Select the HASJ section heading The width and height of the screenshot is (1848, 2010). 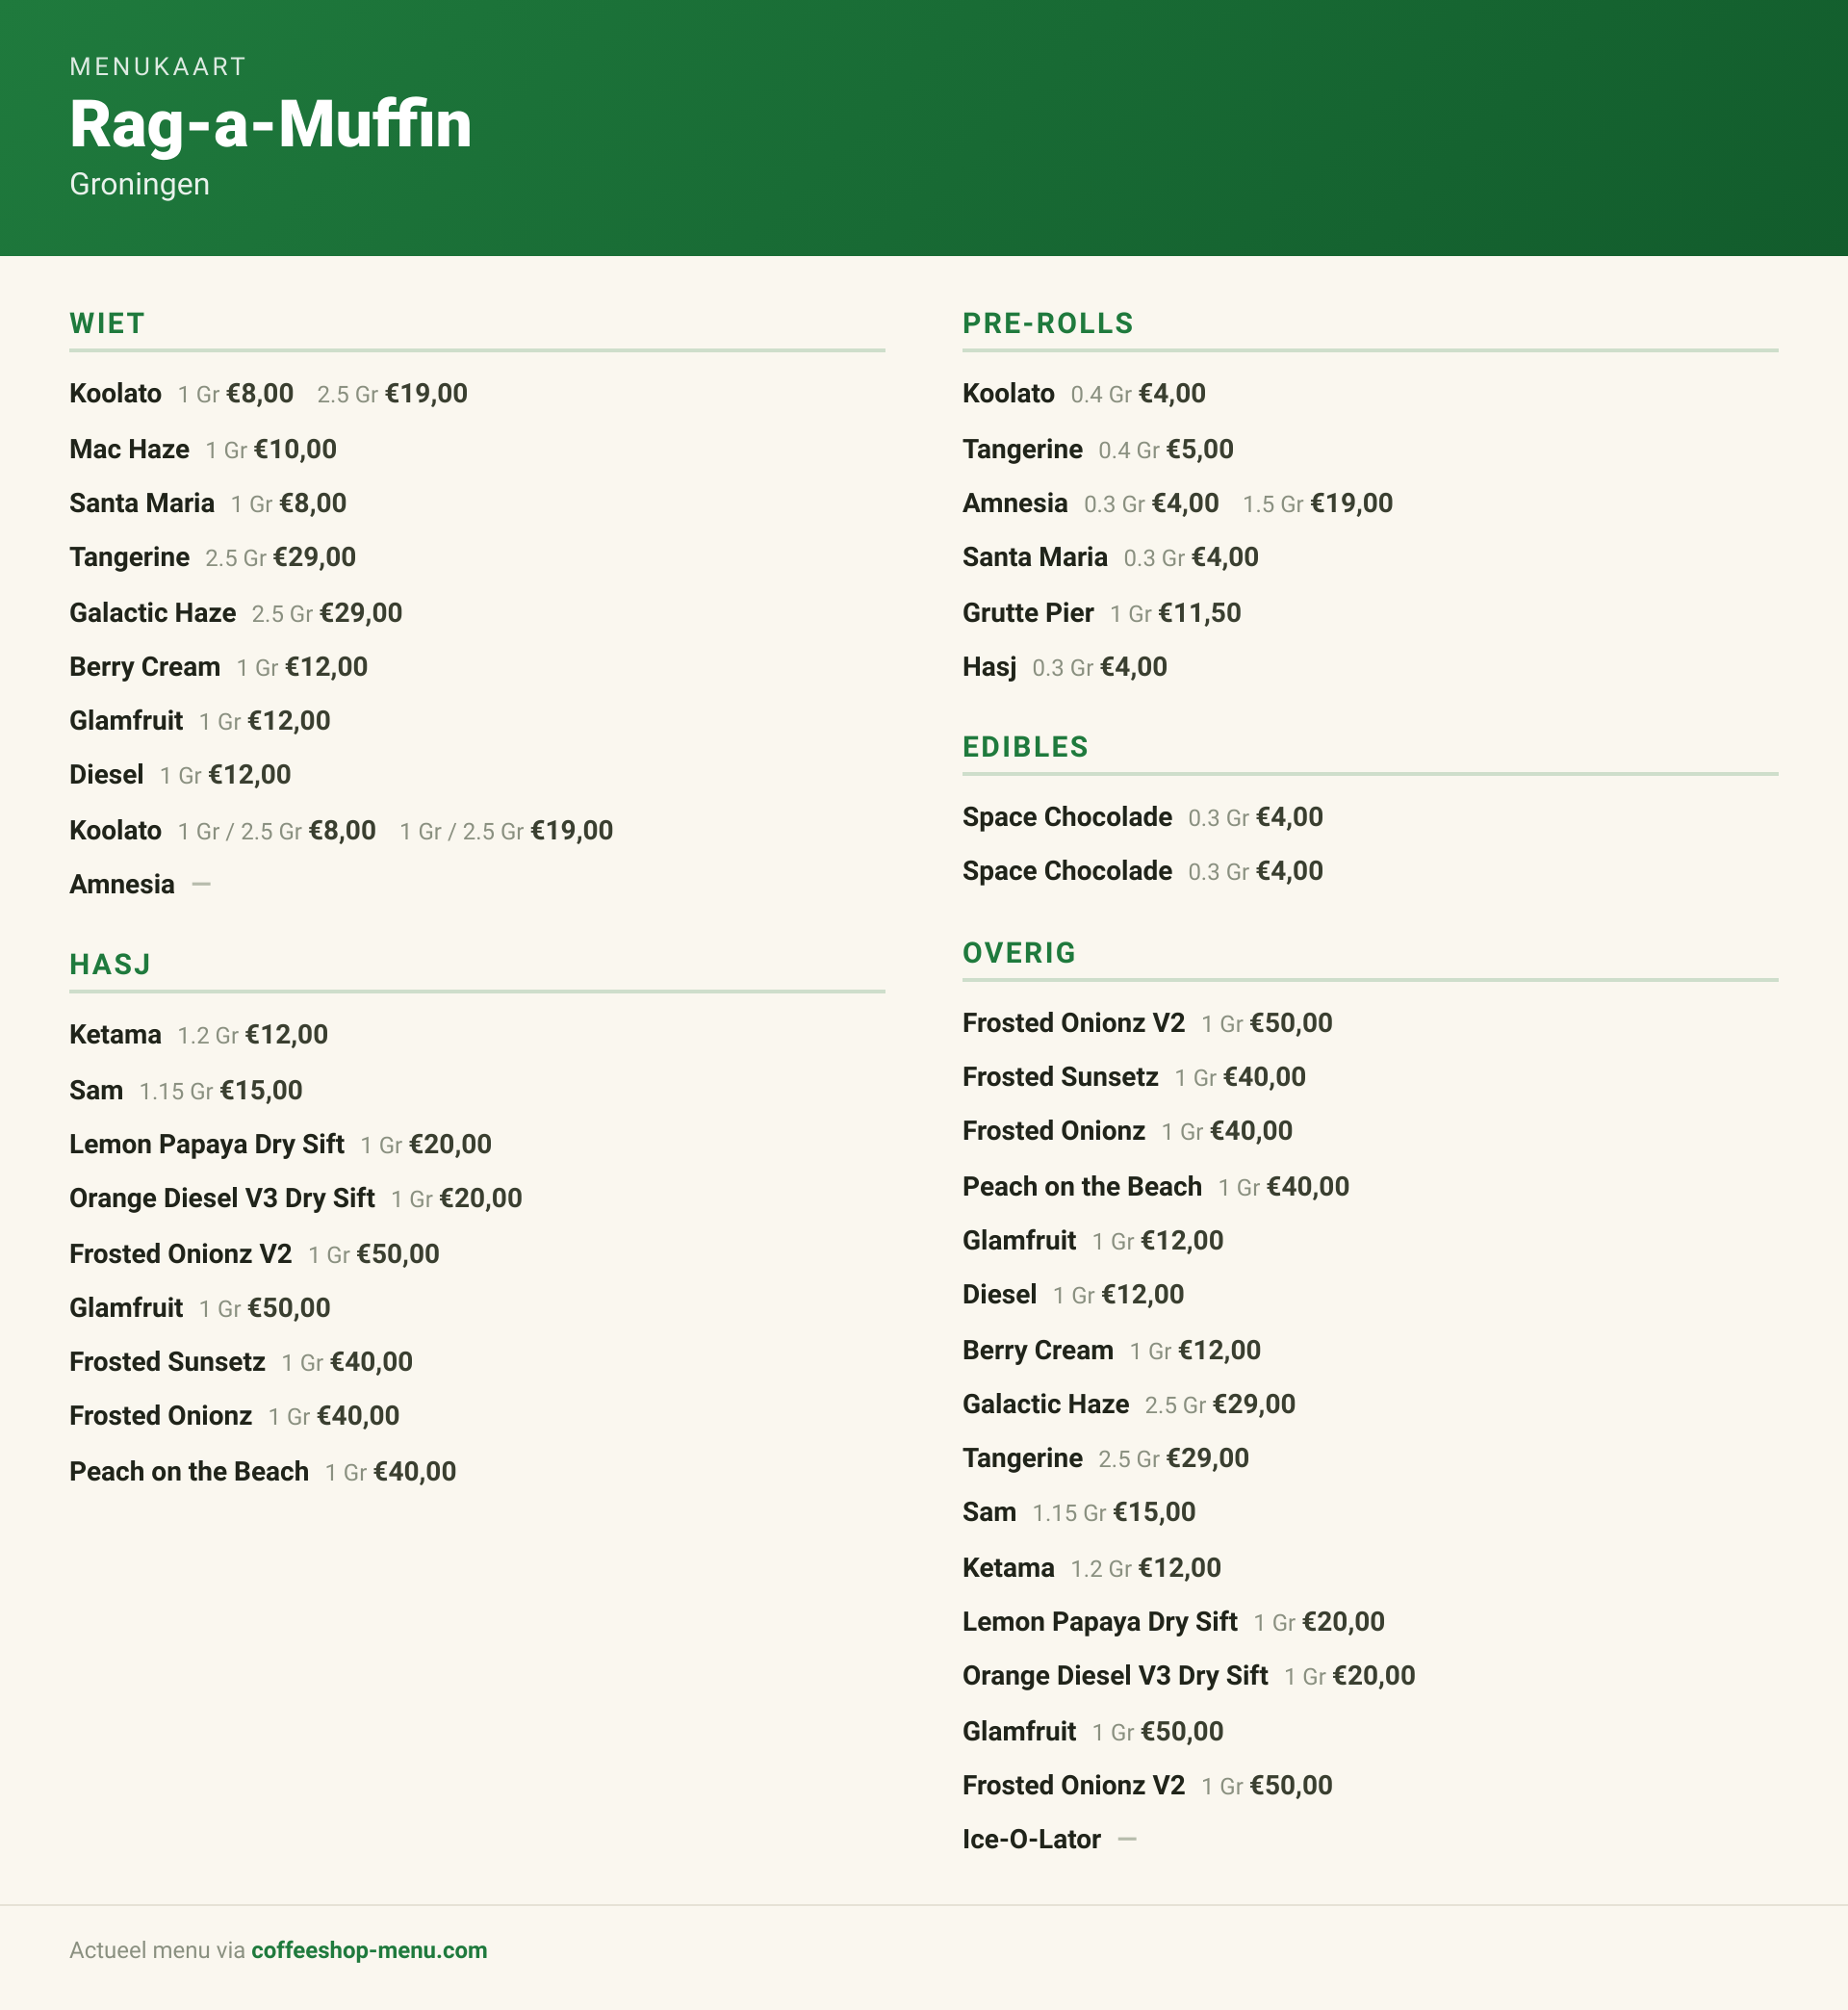pyautogui.click(x=110, y=964)
